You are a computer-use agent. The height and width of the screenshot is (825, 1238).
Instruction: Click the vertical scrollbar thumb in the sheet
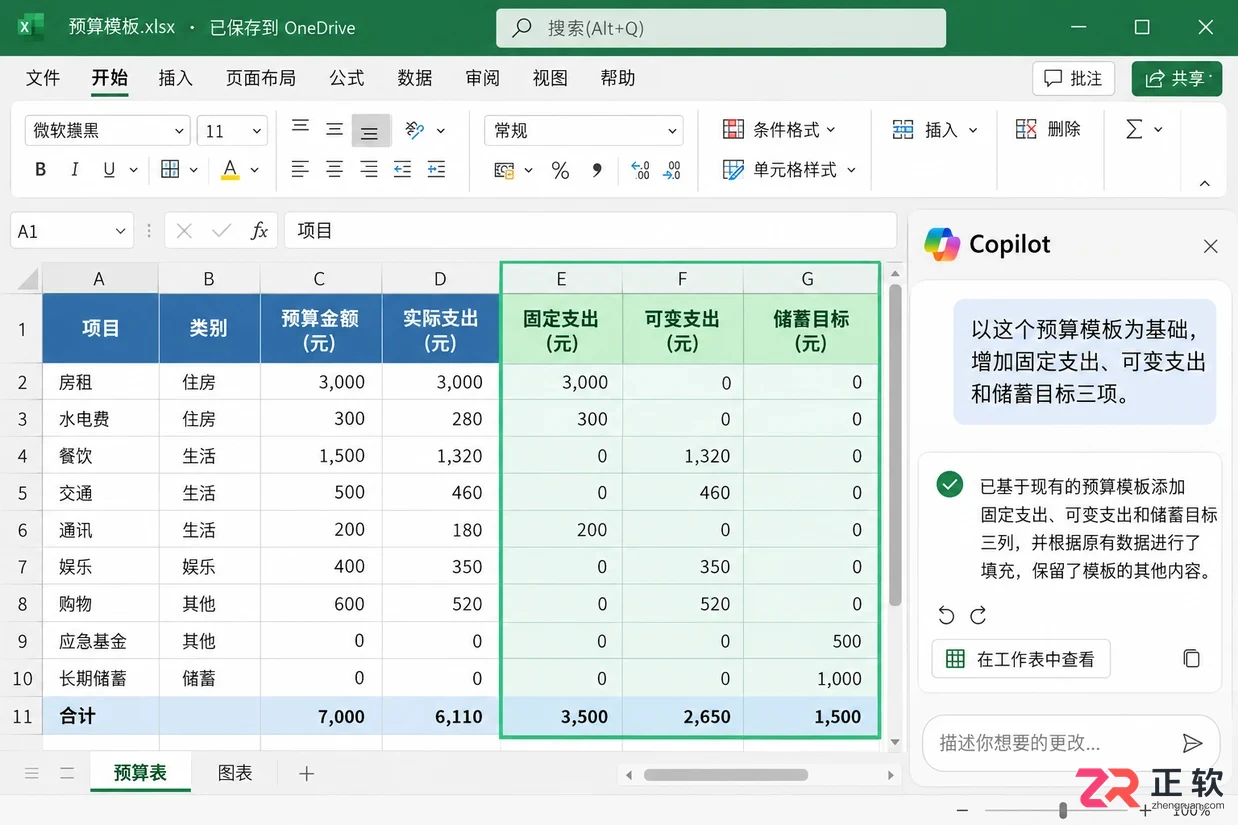coord(895,445)
